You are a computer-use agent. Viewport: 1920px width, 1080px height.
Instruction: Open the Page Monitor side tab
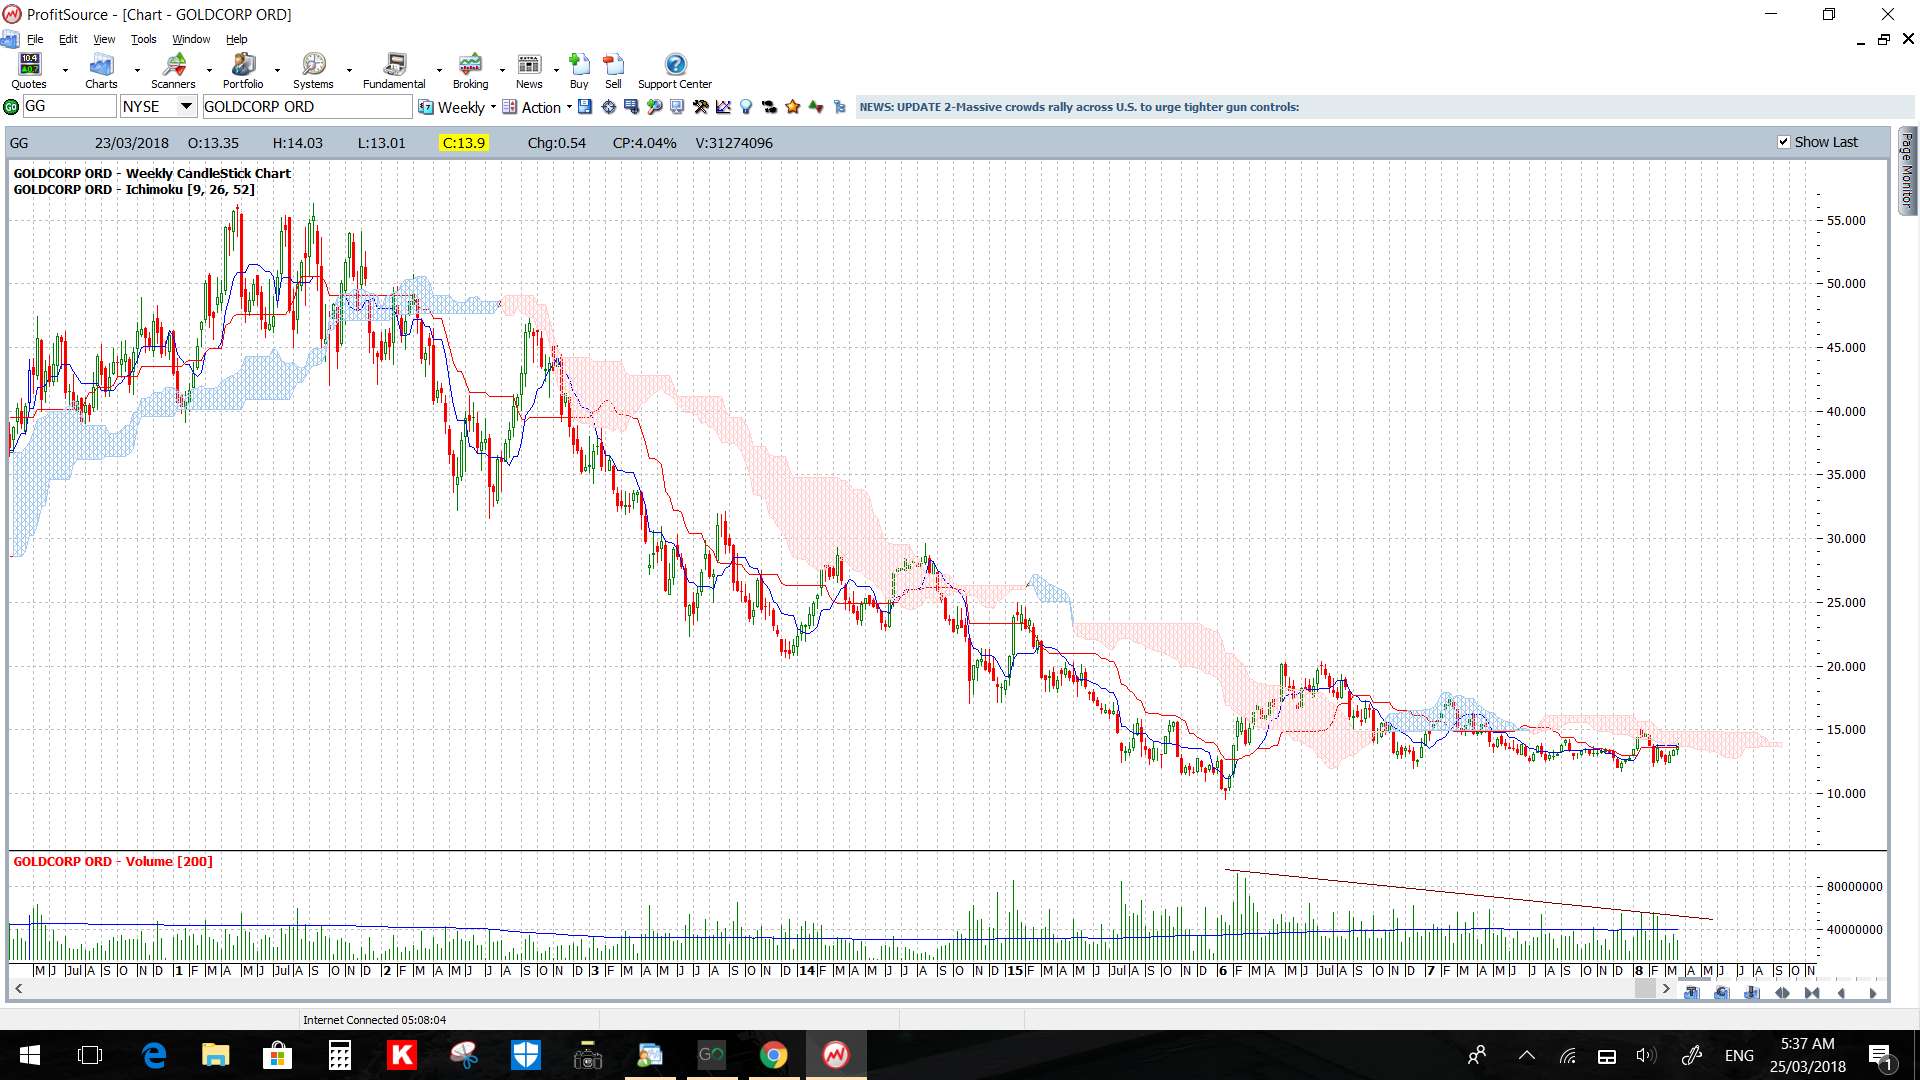(x=1907, y=170)
